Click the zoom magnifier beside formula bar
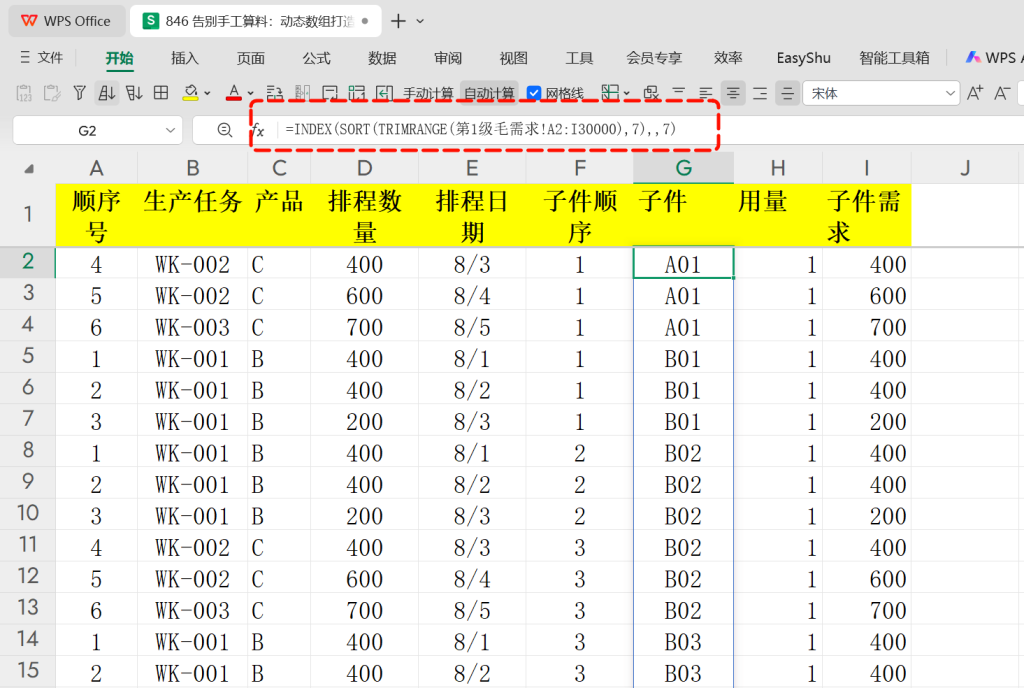 tap(225, 130)
